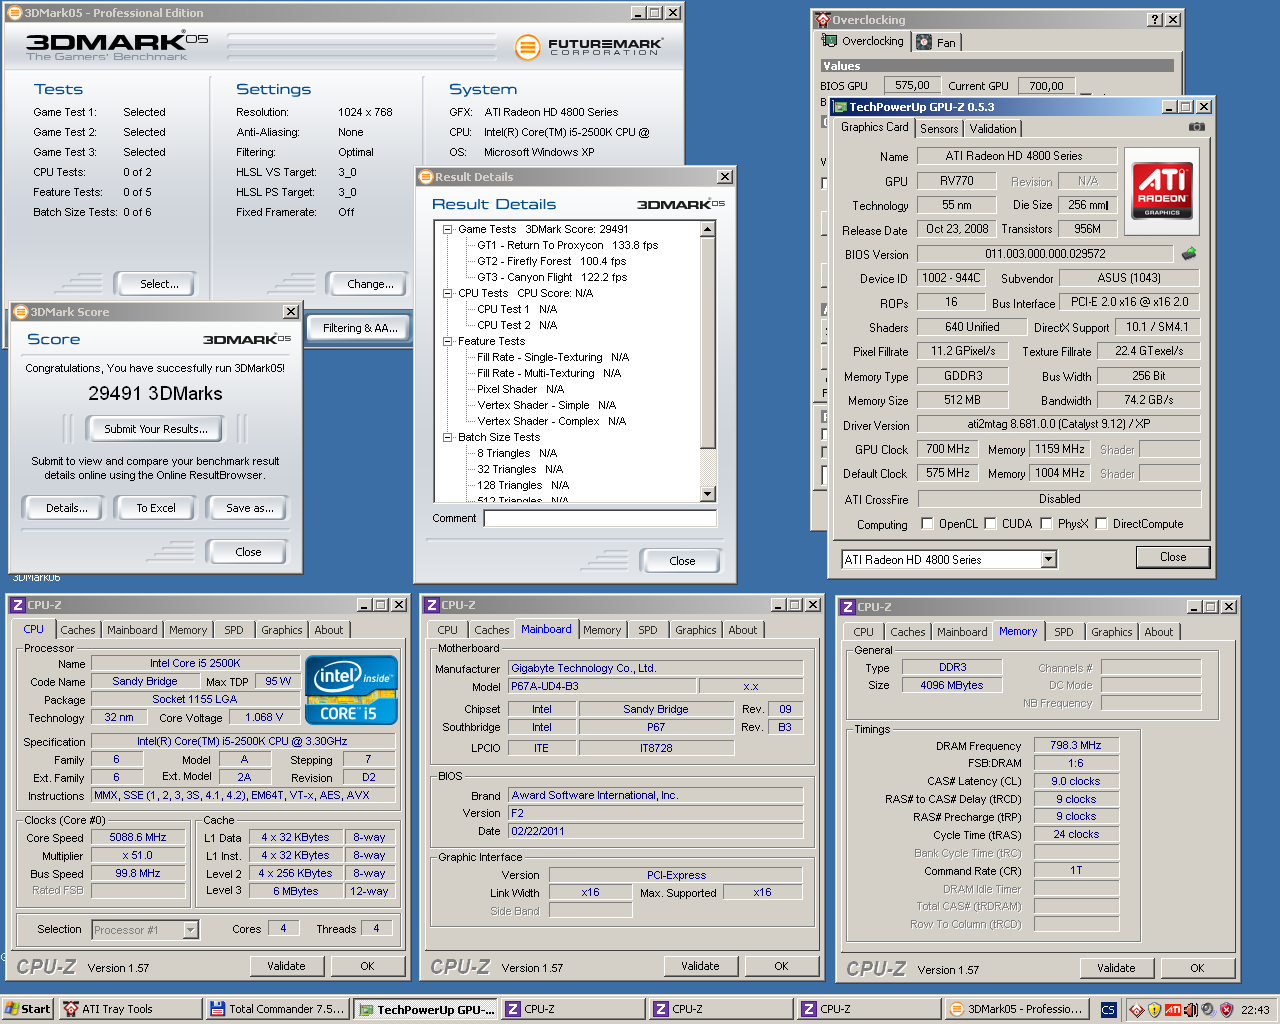Click the grey loudspeaker sound tray icon
The height and width of the screenshot is (1024, 1280).
click(x=1207, y=1010)
